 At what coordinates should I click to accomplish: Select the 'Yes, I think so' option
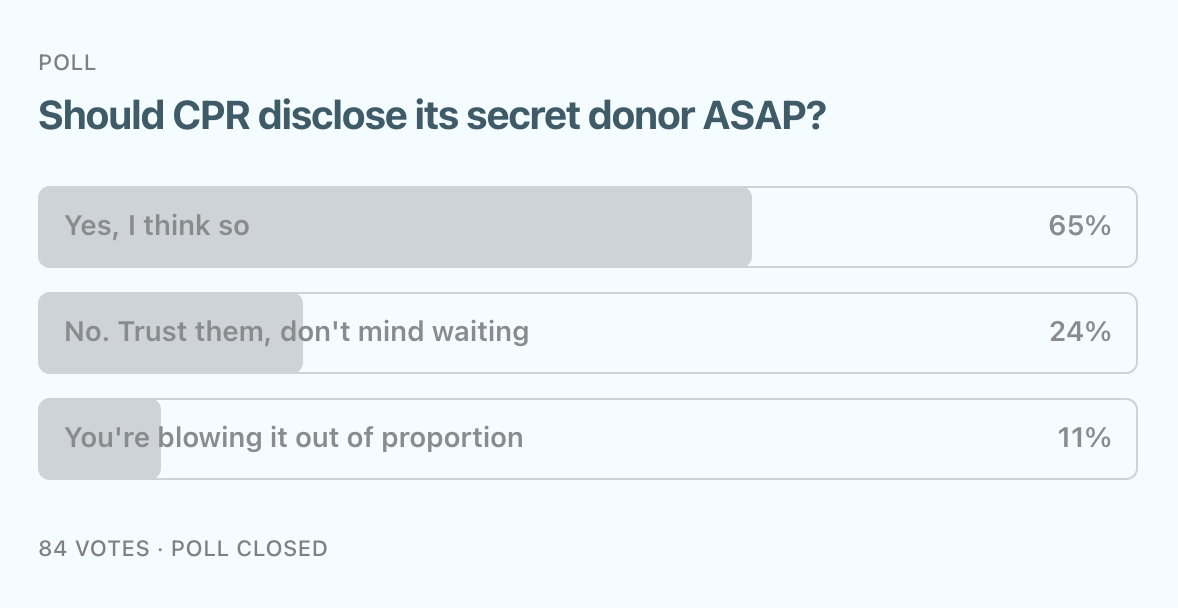pos(587,227)
